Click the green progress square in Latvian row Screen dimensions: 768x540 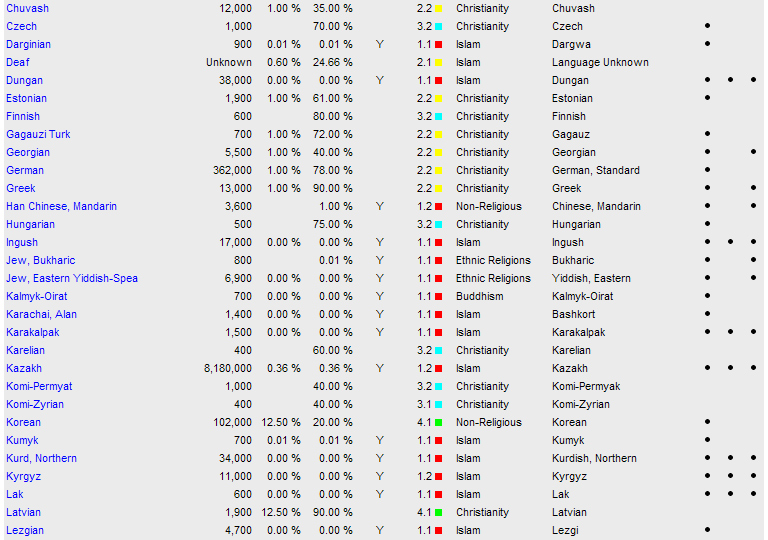(x=438, y=513)
